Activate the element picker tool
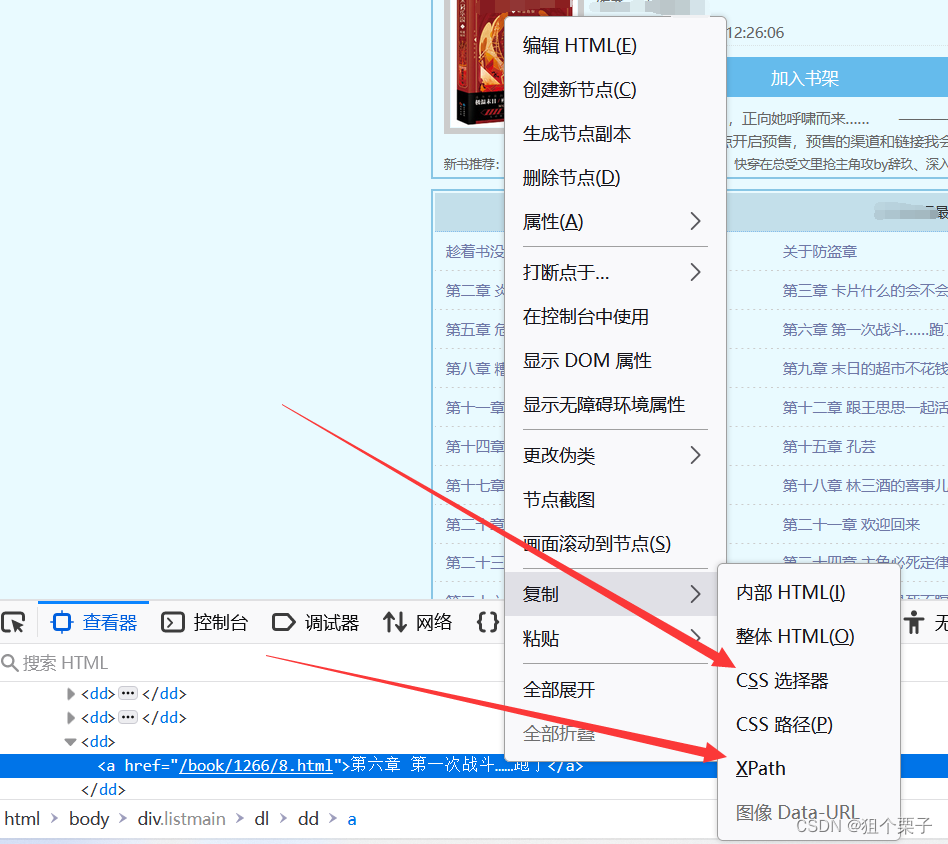 pos(14,621)
